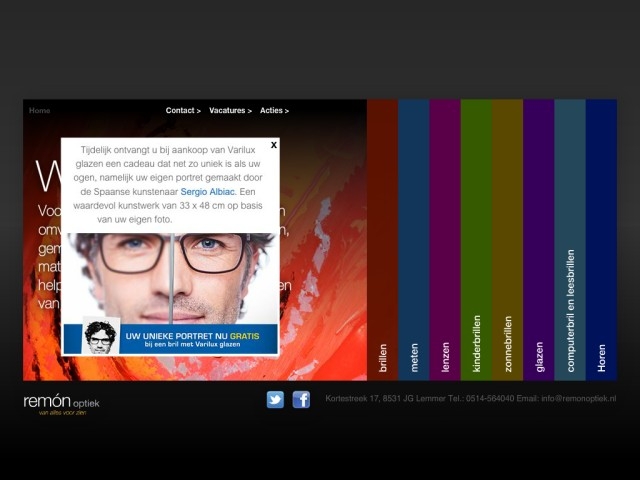
Task: Open the Twitter social icon
Action: tap(275, 400)
